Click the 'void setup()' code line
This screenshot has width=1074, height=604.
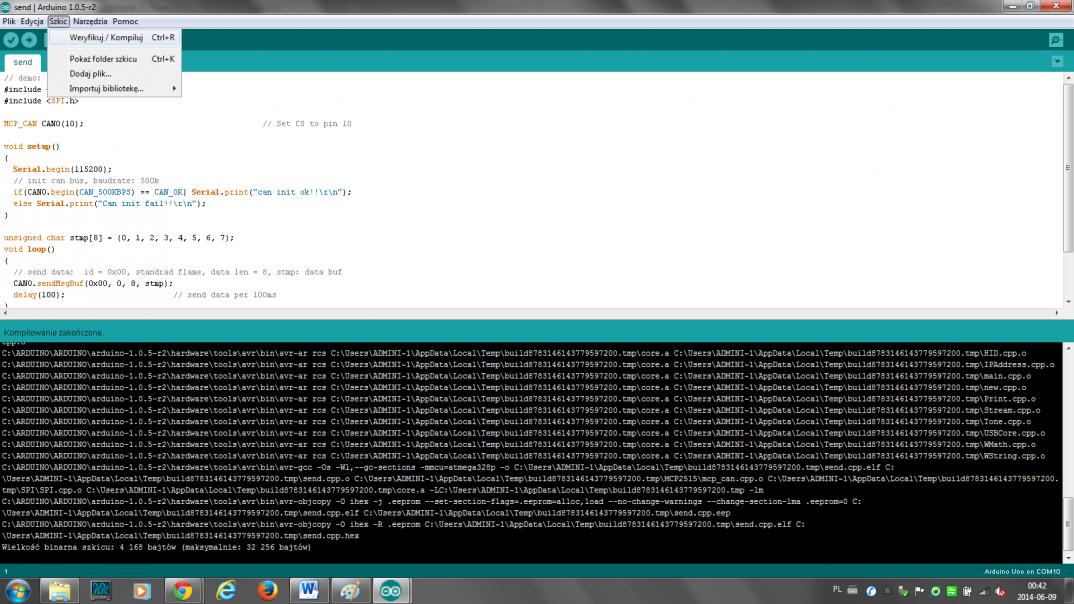click(32, 147)
